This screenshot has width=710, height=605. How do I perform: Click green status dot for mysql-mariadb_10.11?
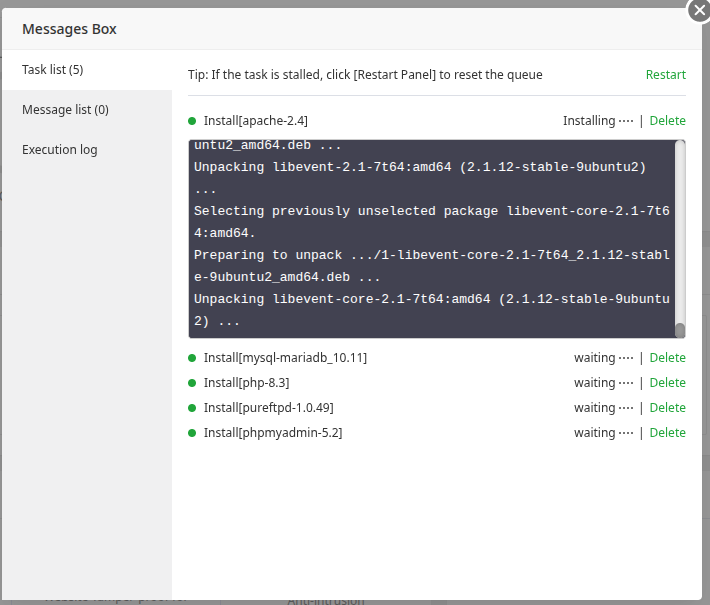coord(192,358)
